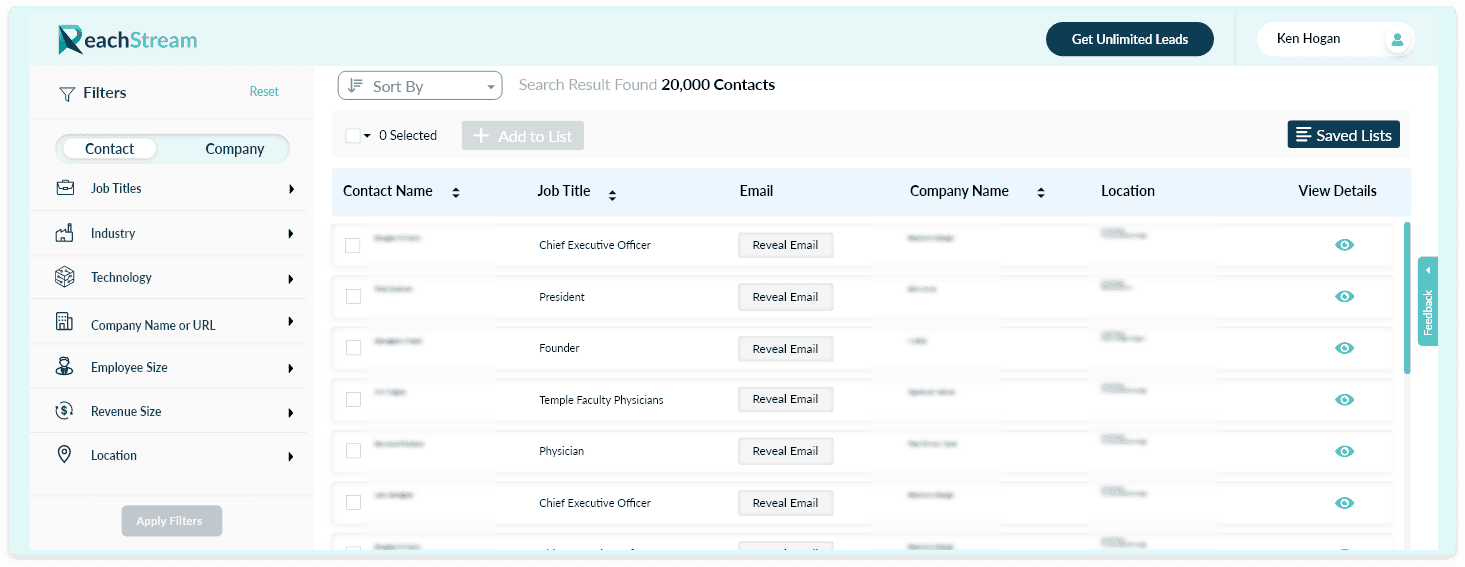Click the View Details column header
The width and height of the screenshot is (1465, 567).
pyautogui.click(x=1337, y=191)
